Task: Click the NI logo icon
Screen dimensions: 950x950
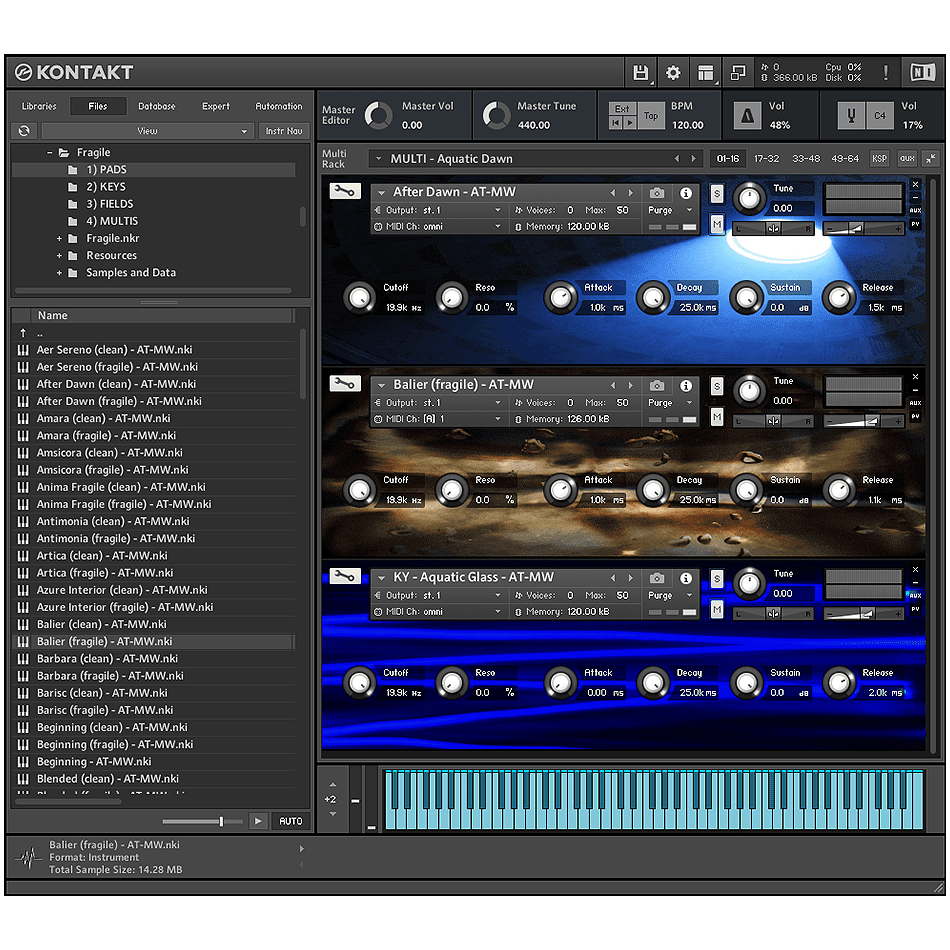Action: 923,73
